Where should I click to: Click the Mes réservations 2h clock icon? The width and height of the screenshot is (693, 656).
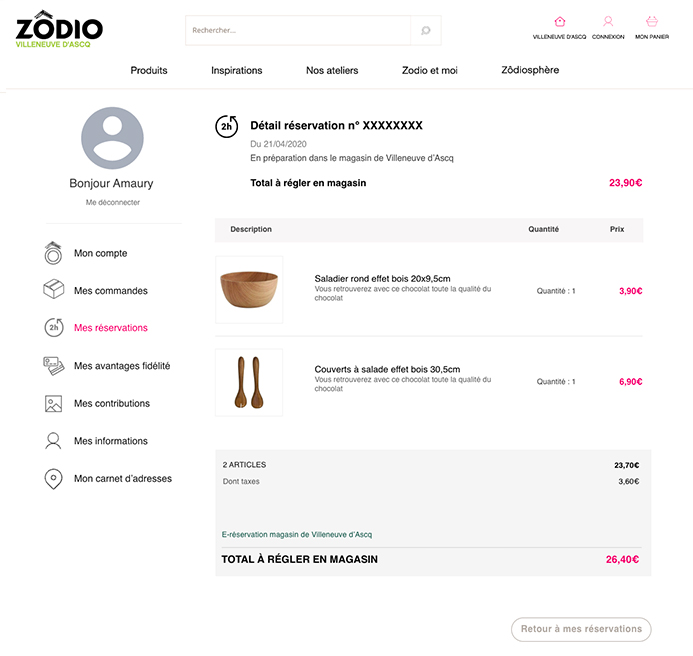[x=53, y=328]
